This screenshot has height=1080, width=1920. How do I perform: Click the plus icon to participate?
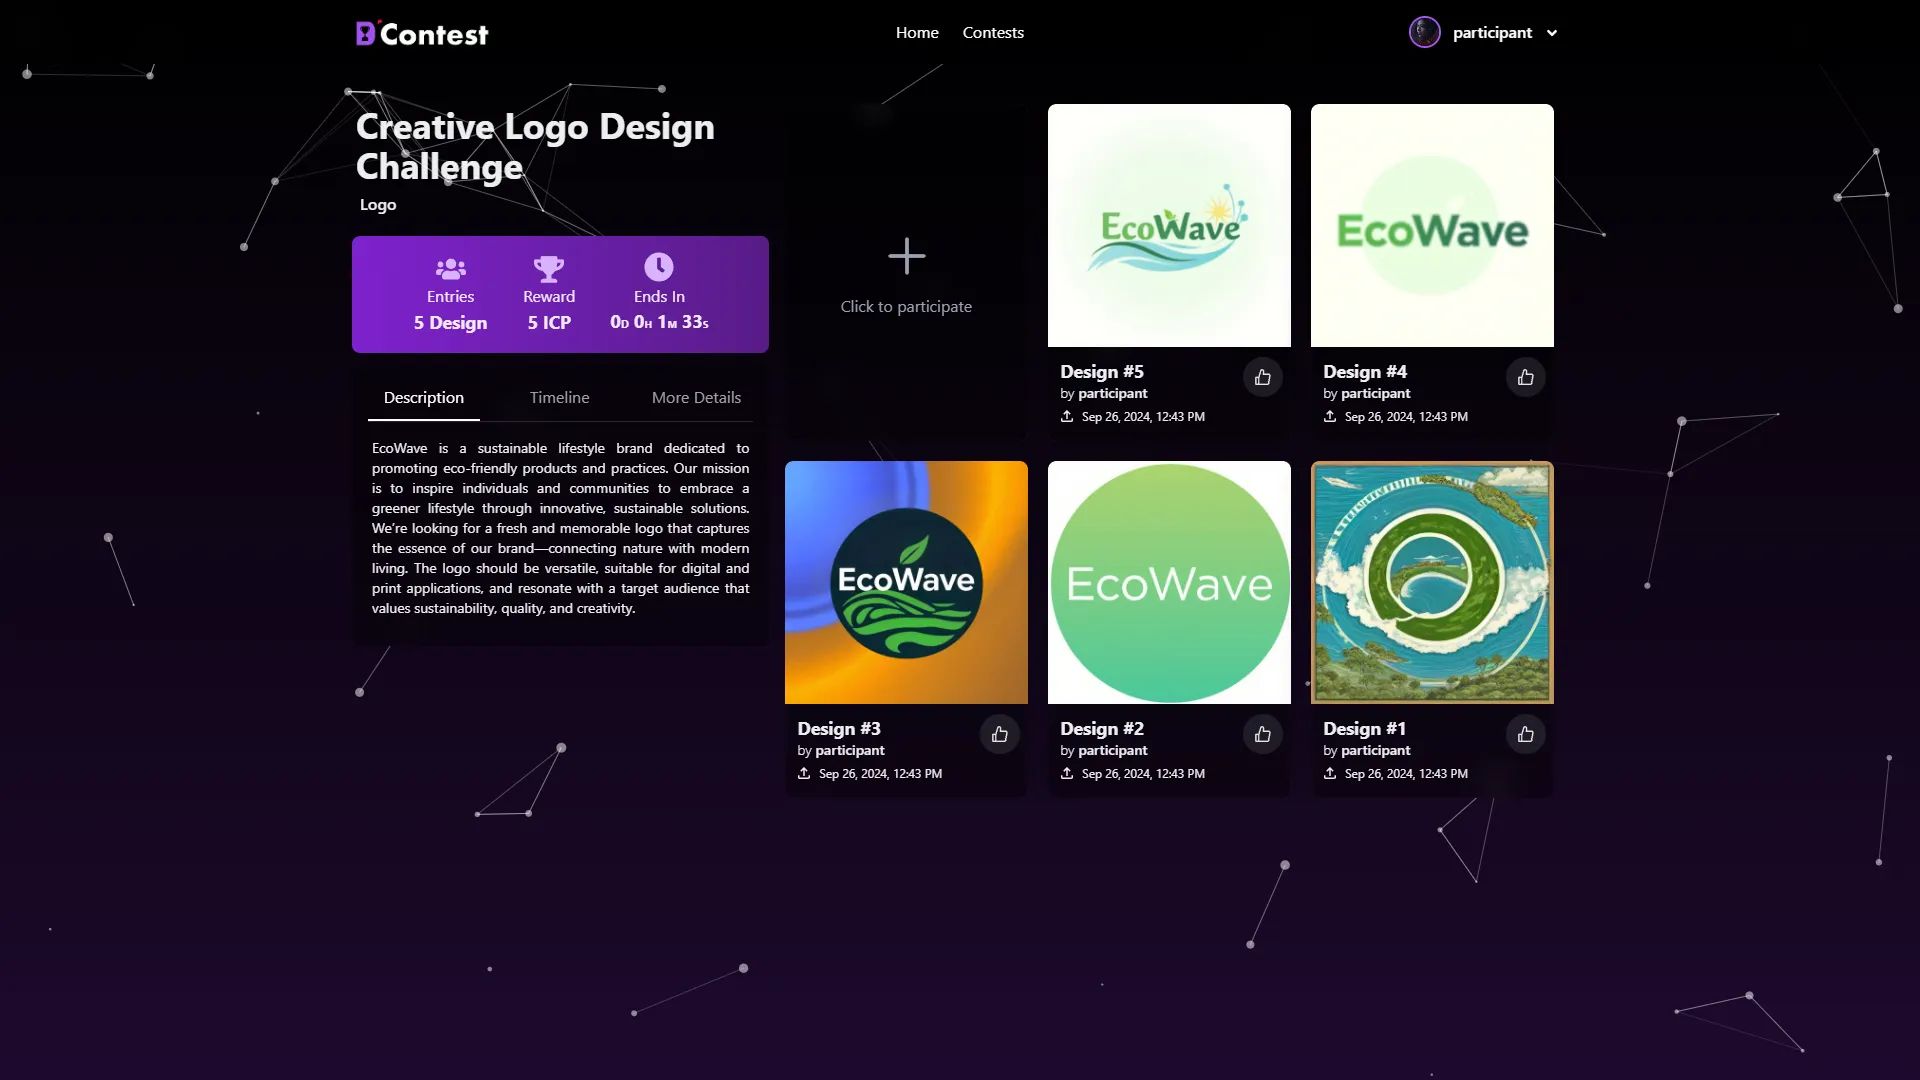(x=906, y=257)
